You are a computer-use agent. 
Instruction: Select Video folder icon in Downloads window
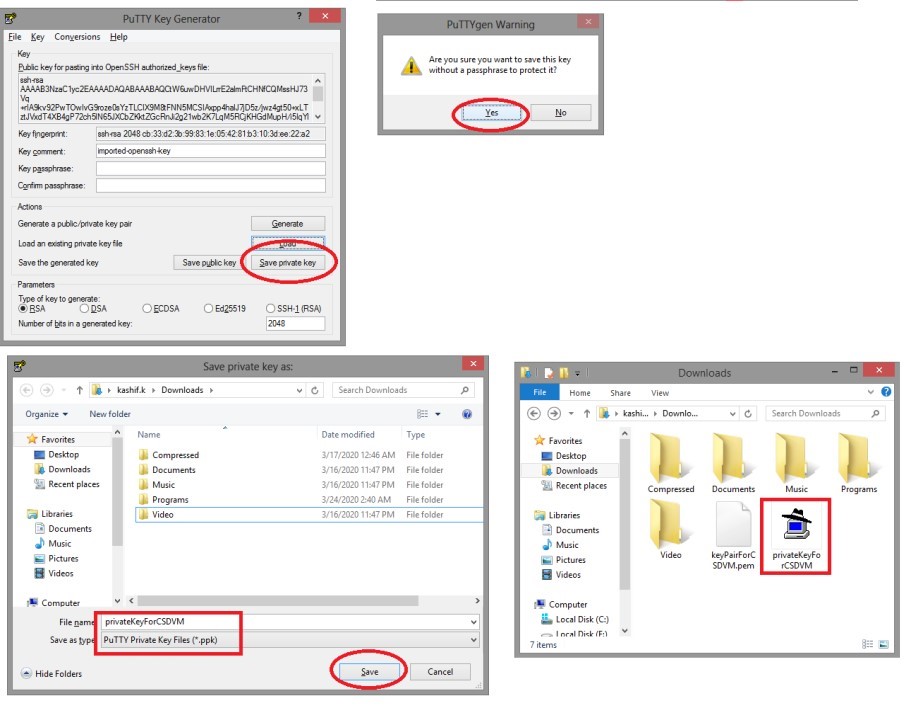click(x=670, y=529)
